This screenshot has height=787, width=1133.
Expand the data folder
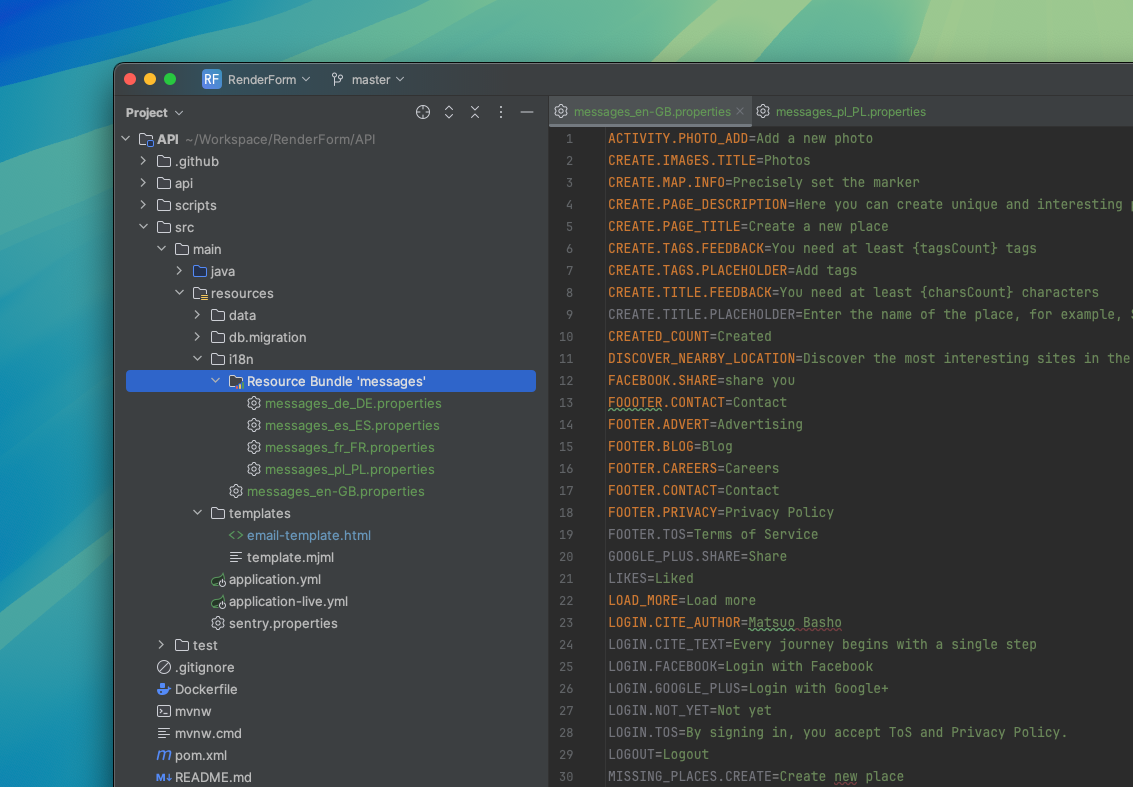pos(197,315)
